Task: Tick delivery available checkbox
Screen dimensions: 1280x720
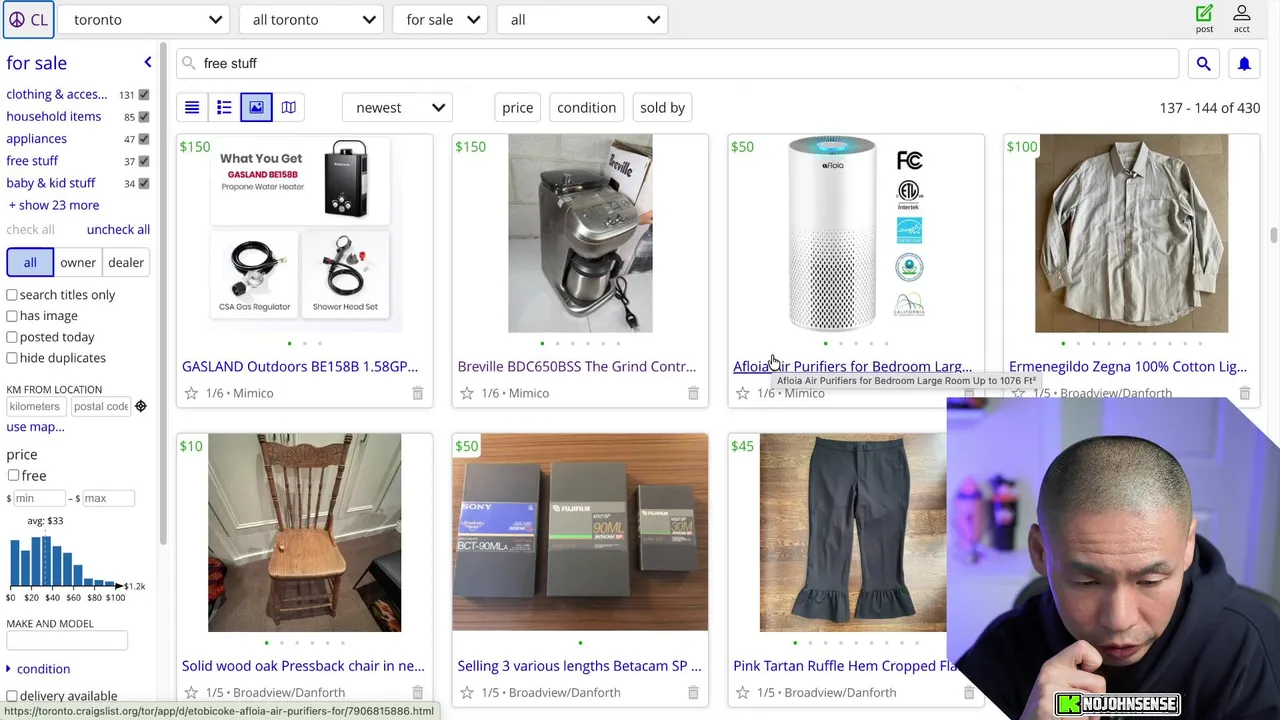Action: 12,696
